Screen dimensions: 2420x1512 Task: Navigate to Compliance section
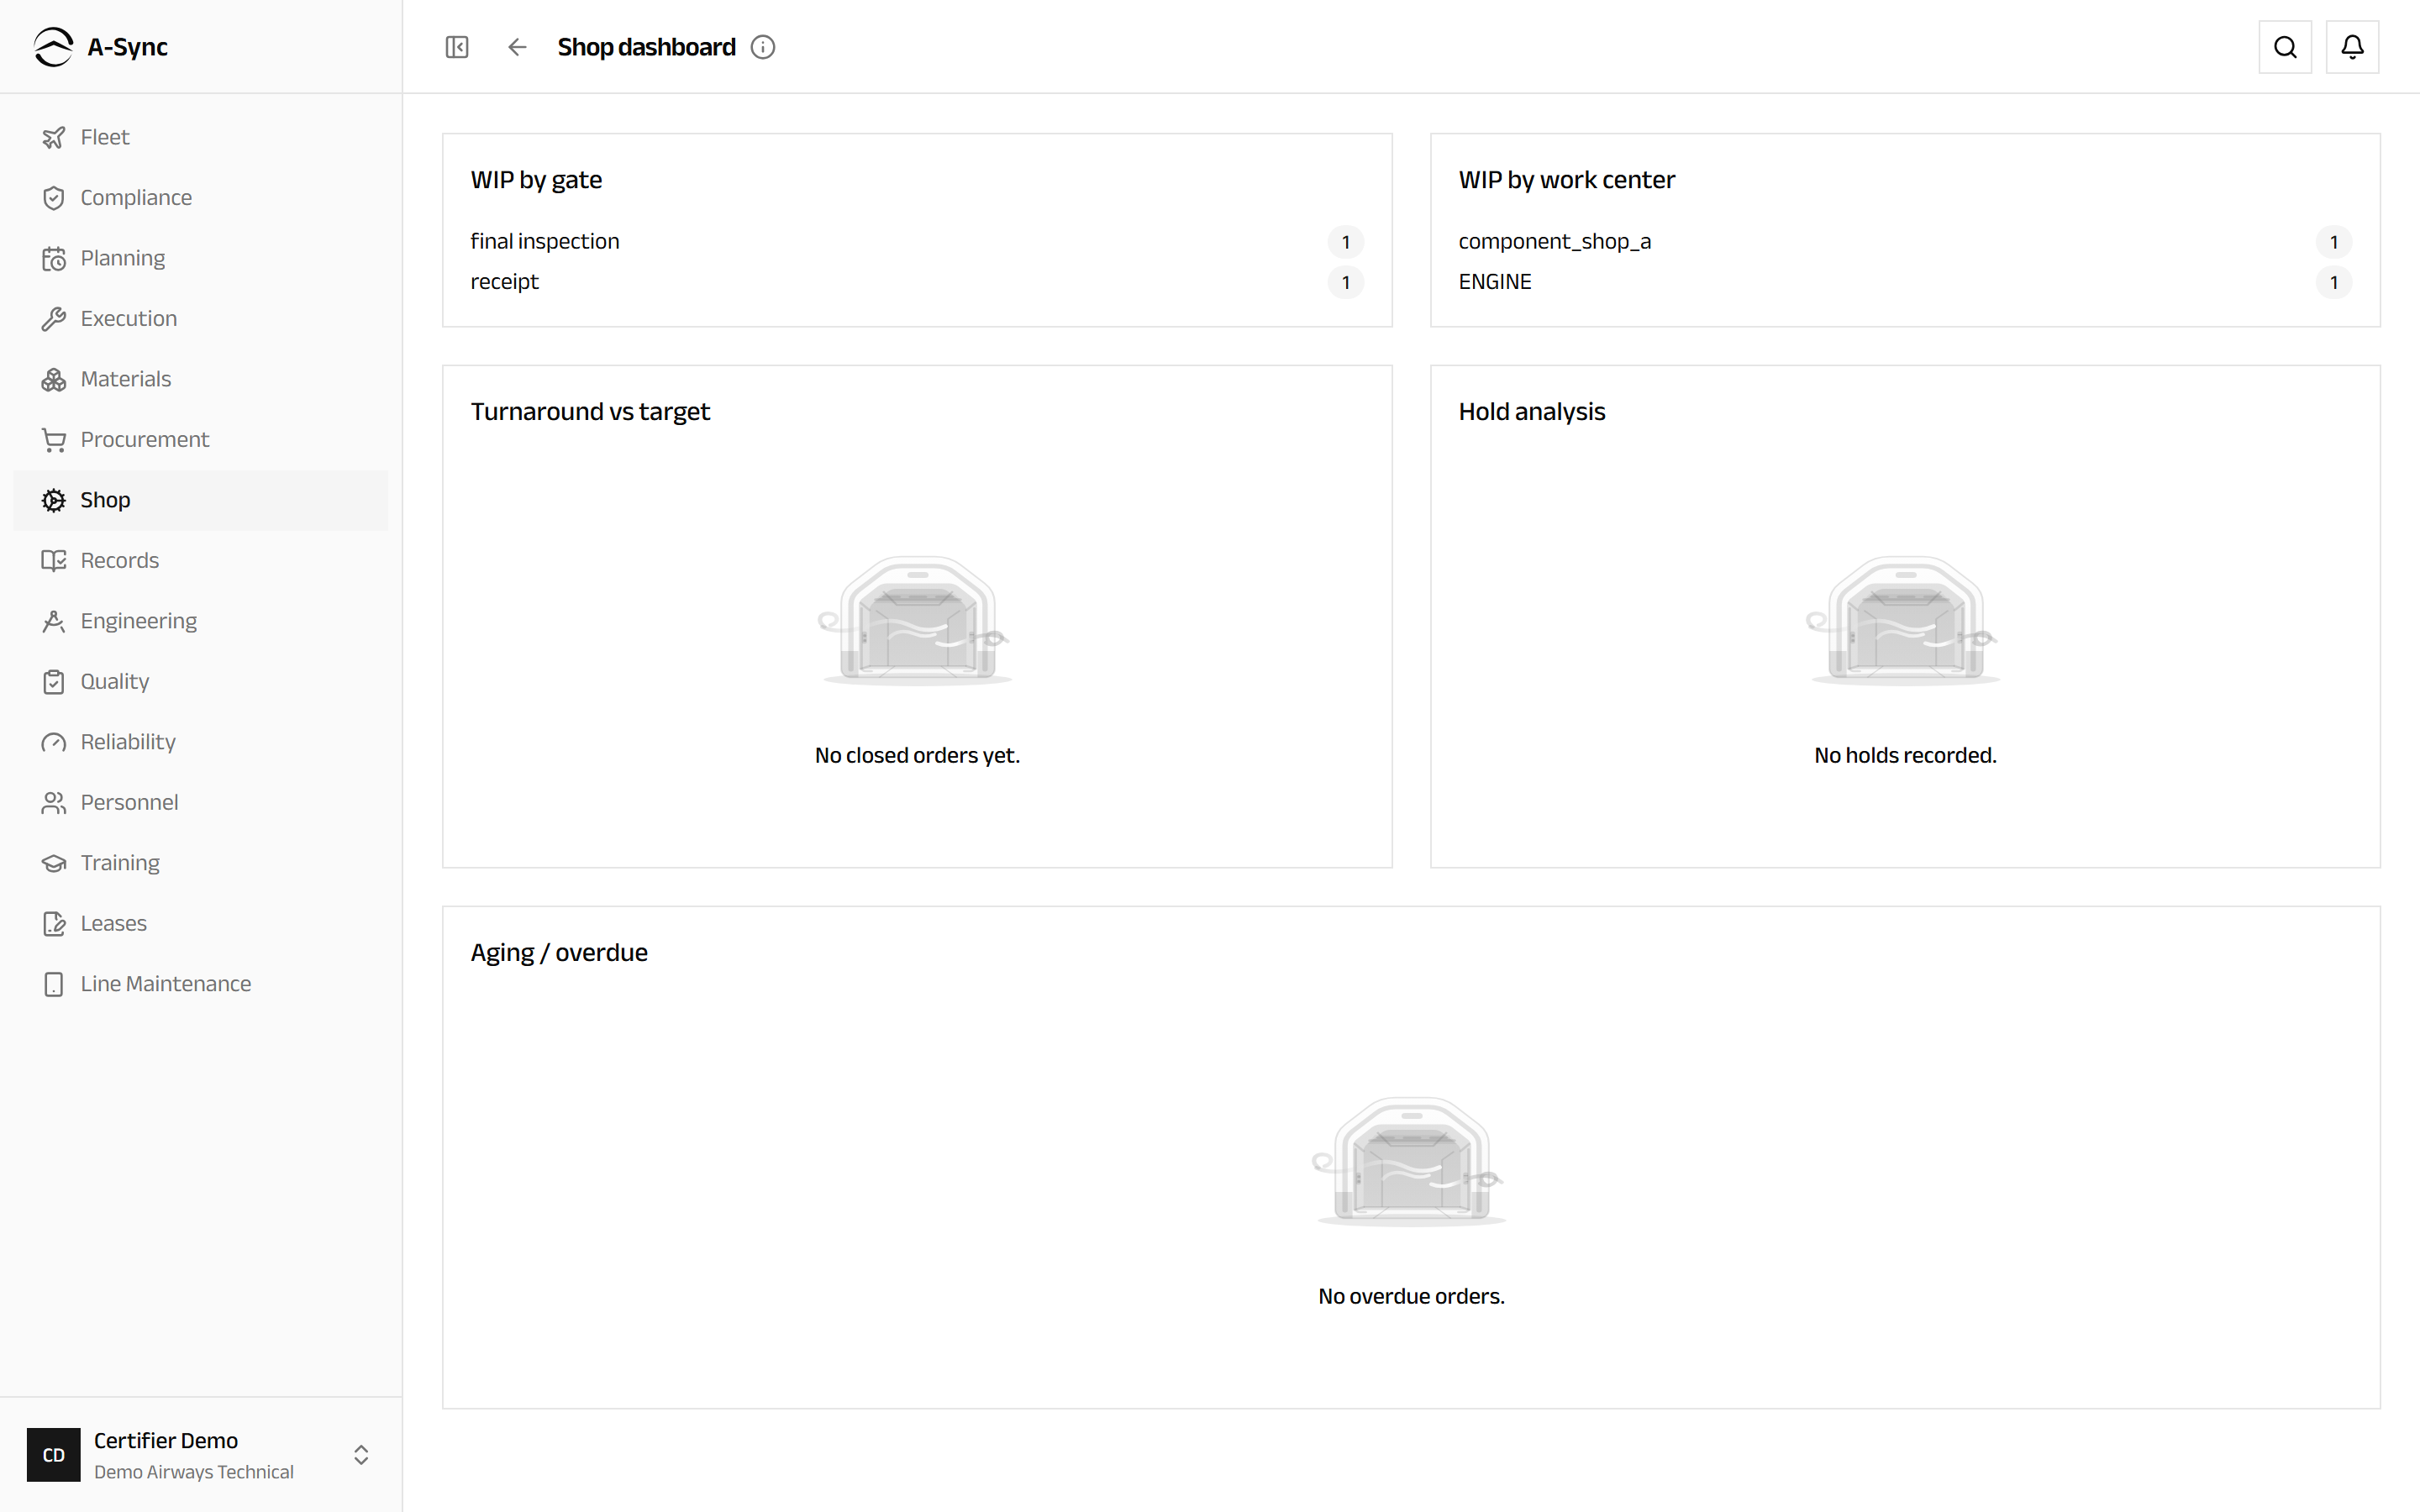tap(201, 198)
